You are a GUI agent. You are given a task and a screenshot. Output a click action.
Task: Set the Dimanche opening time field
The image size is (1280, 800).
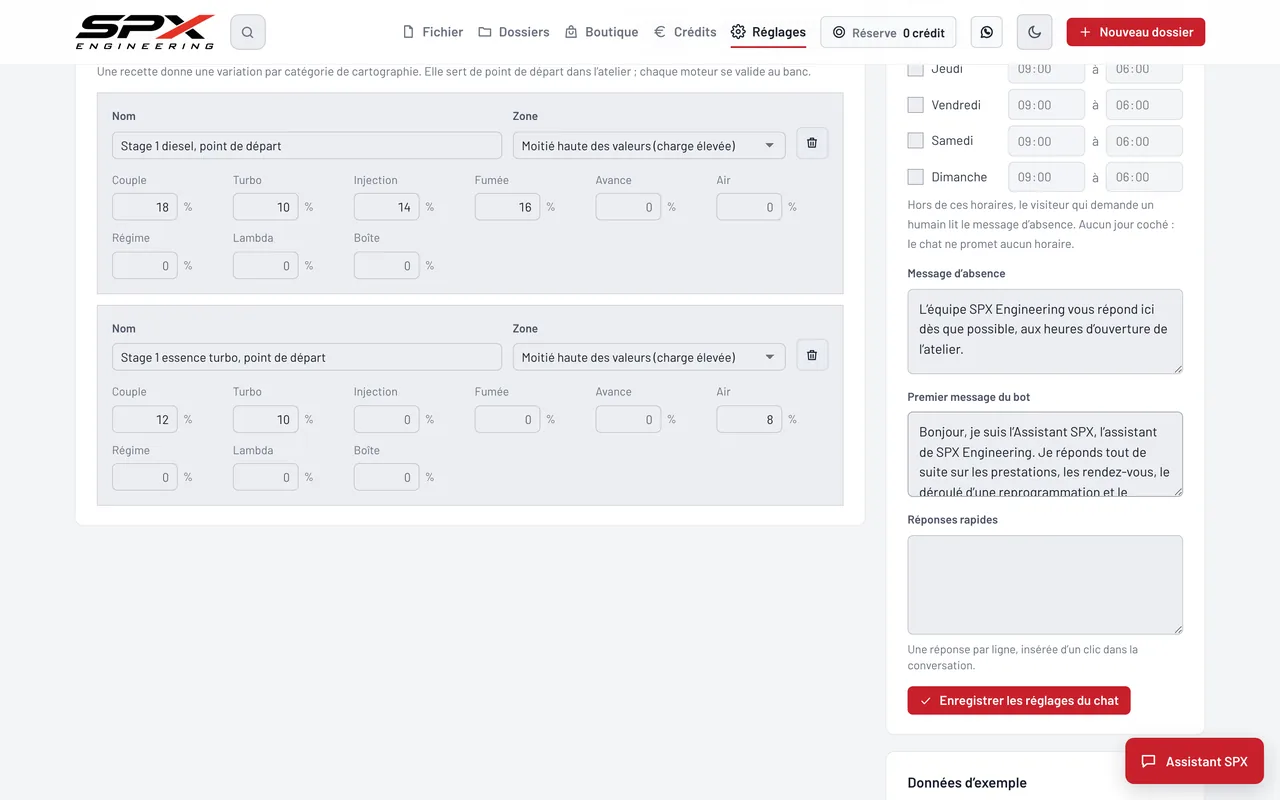pyautogui.click(x=1046, y=177)
